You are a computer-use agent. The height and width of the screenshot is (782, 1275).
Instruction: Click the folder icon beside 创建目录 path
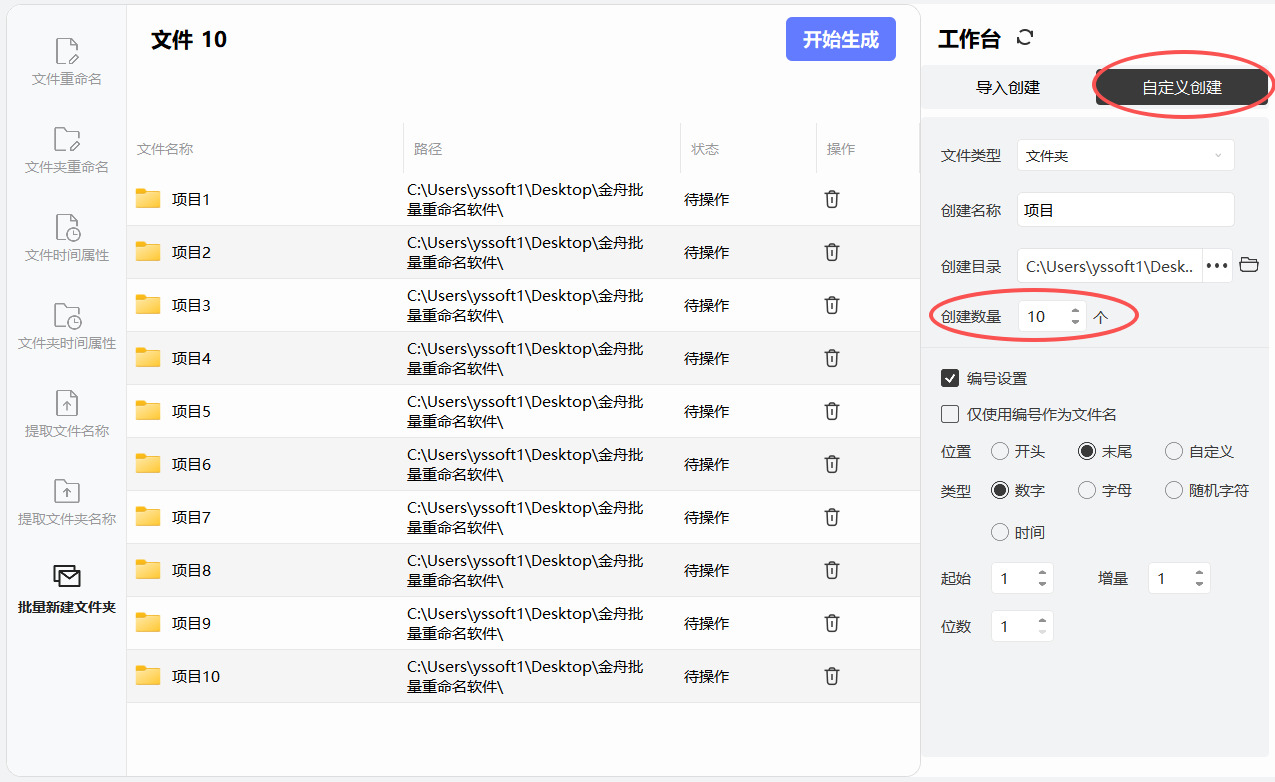click(x=1248, y=265)
